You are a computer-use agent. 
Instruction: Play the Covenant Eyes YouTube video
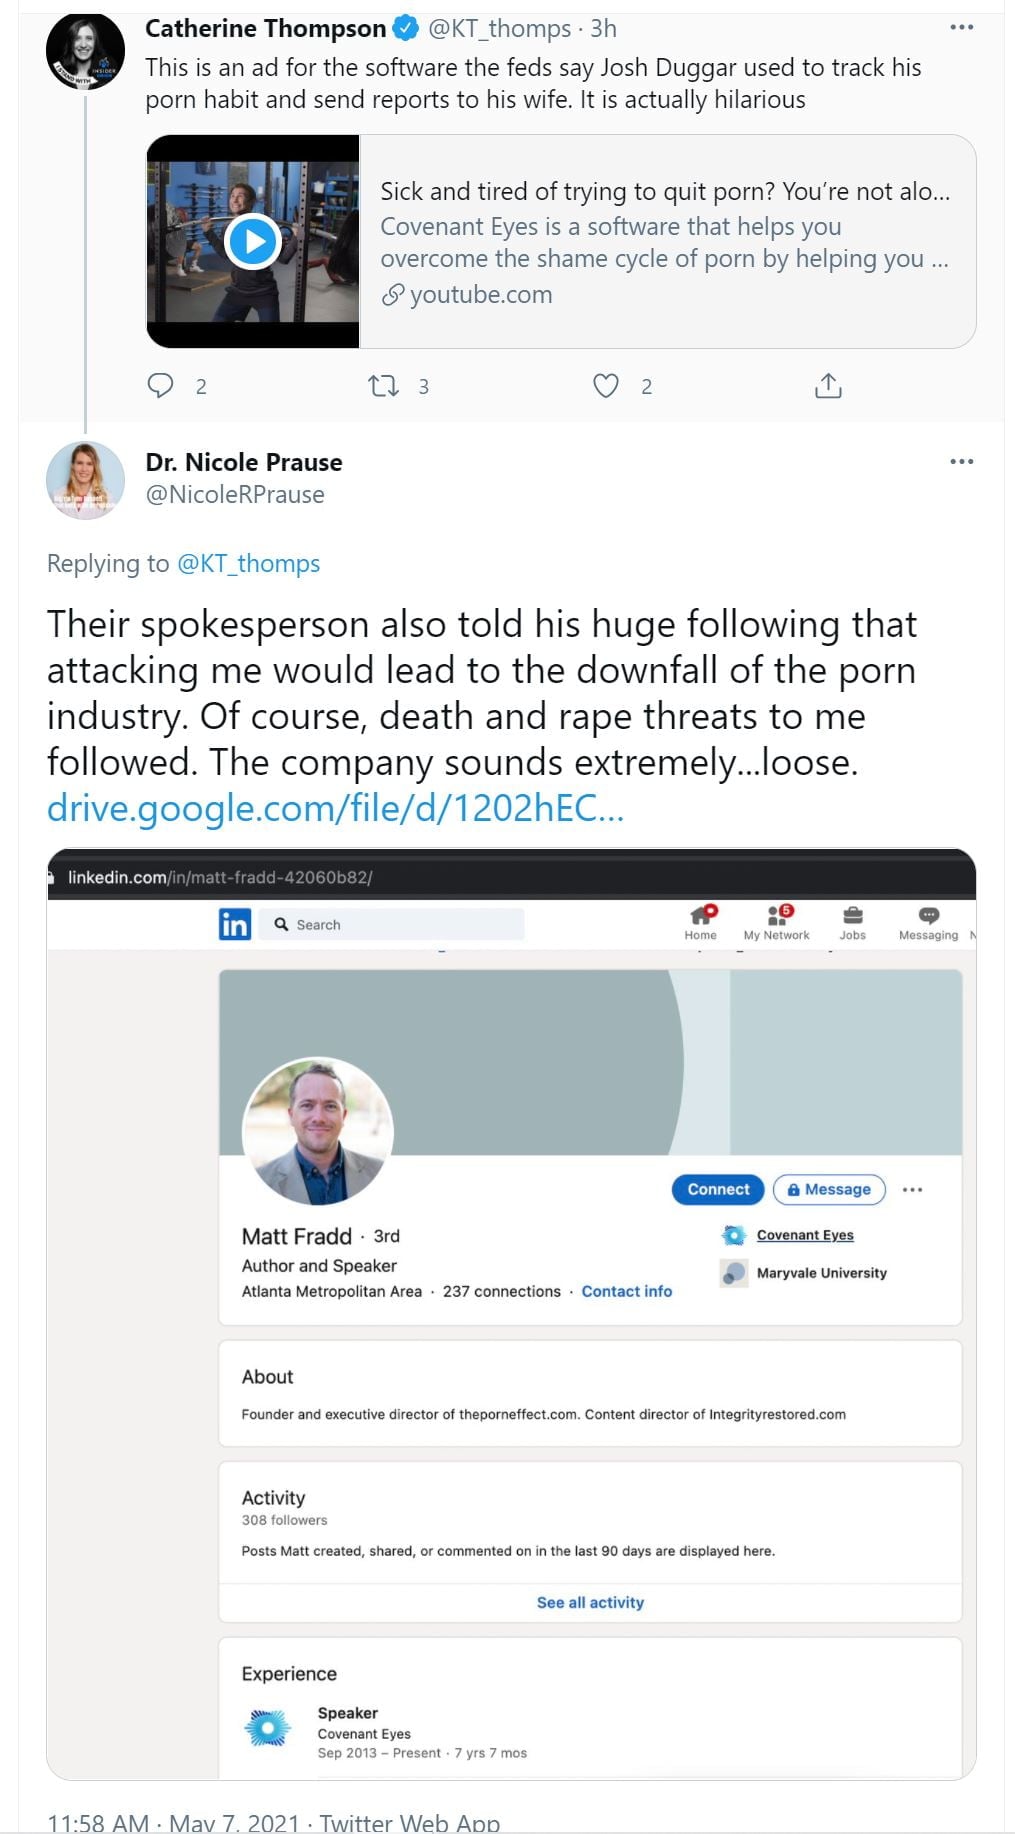pos(252,241)
